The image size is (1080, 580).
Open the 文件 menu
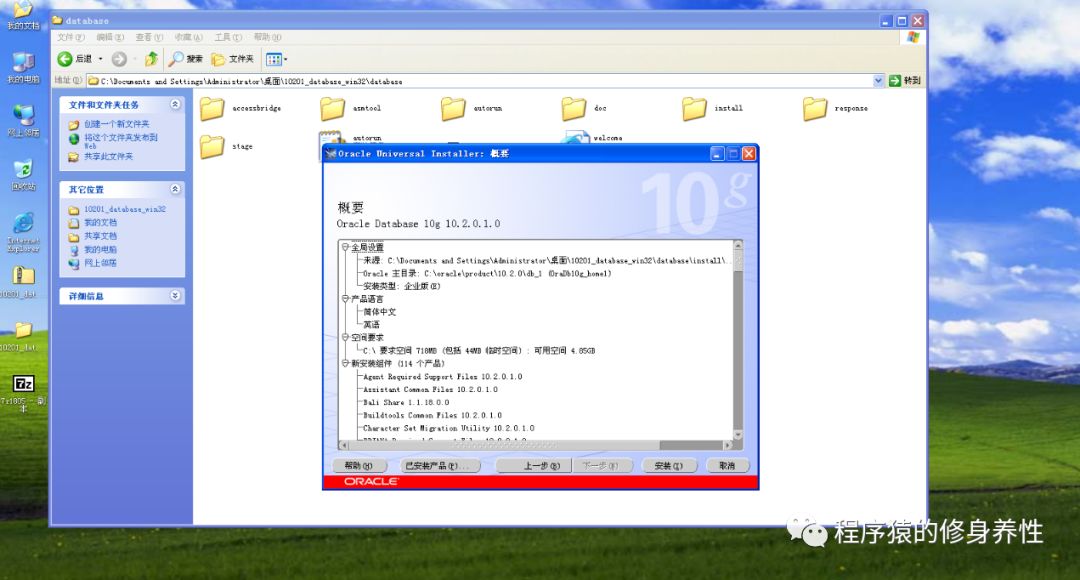point(66,37)
